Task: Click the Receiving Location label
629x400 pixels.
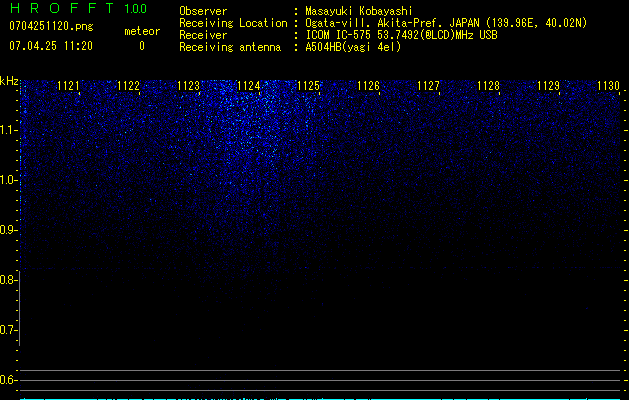Action: 233,23
